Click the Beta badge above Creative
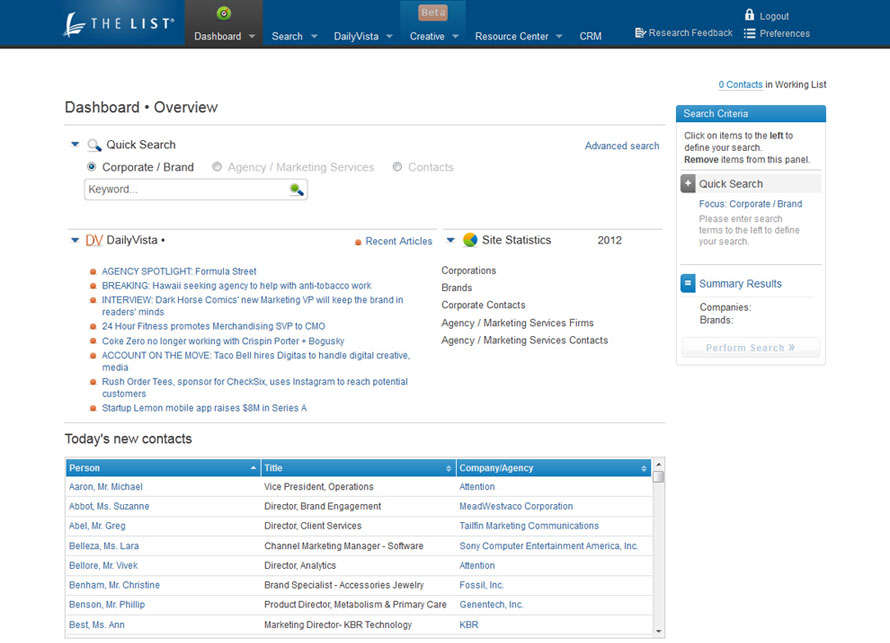 tap(433, 12)
